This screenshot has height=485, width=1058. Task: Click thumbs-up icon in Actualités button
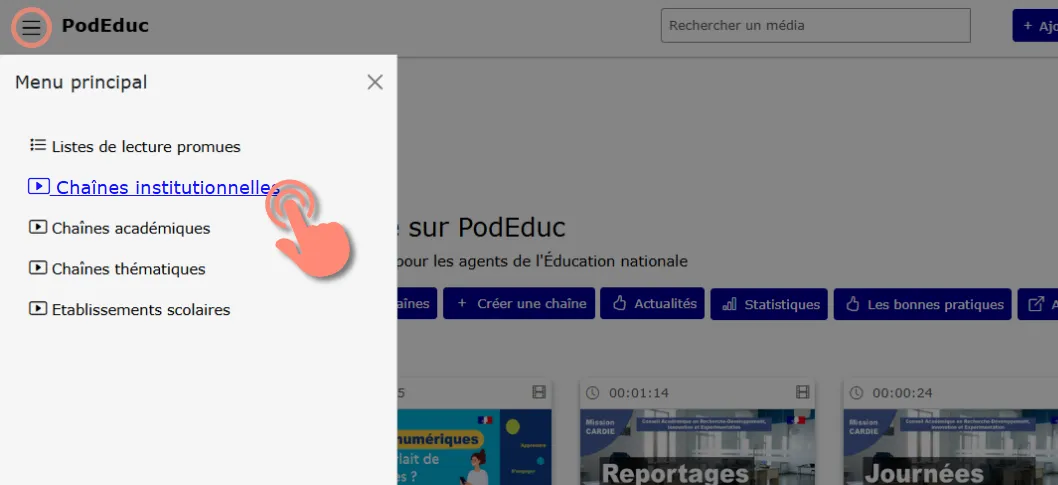[619, 304]
